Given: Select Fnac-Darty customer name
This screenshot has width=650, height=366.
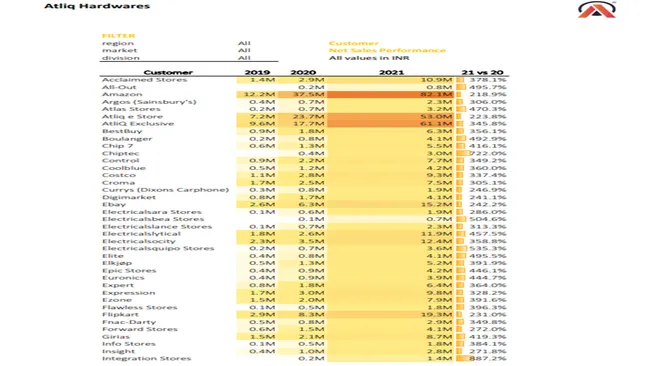Looking at the screenshot, I should pyautogui.click(x=129, y=322).
